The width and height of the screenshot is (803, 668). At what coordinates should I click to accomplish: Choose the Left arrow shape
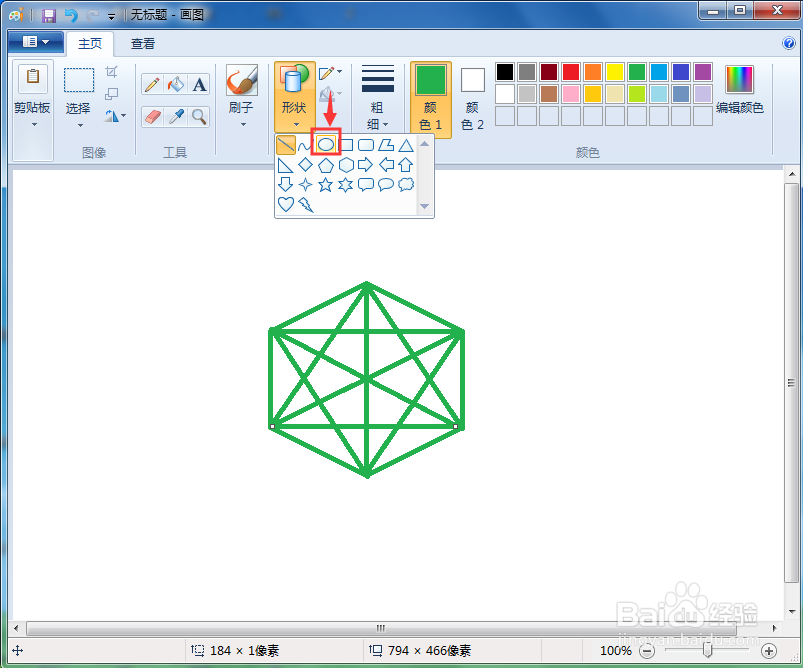pyautogui.click(x=386, y=165)
